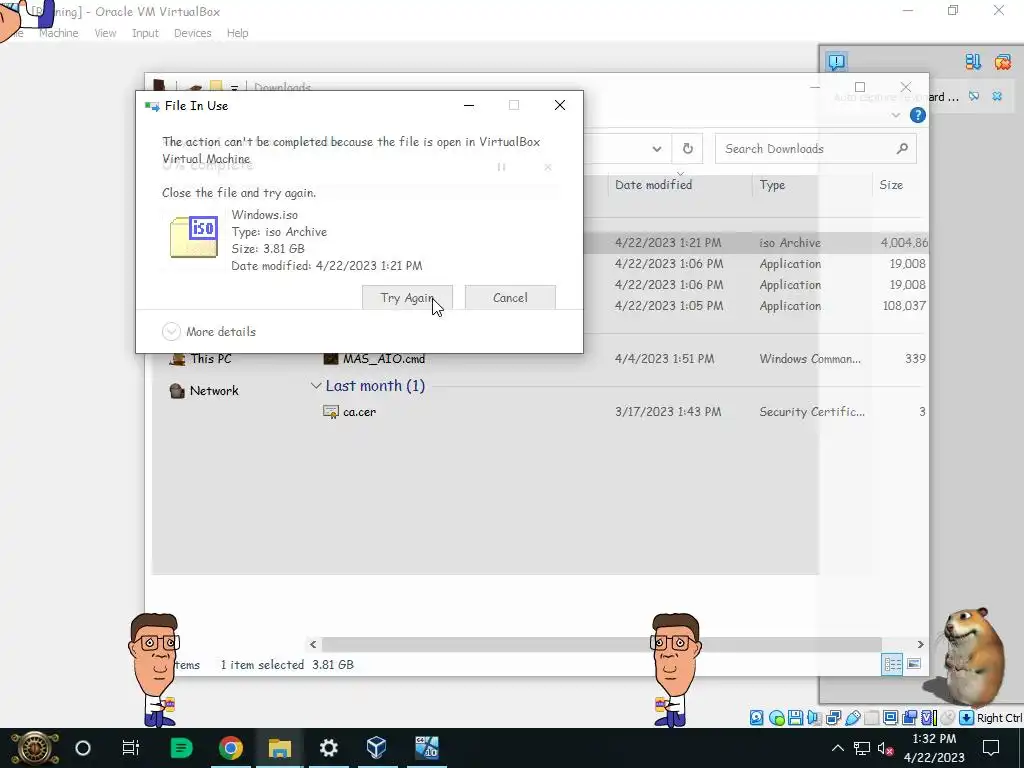This screenshot has height=768, width=1024.
Task: Open File Explorer help question mark
Action: coord(917,115)
